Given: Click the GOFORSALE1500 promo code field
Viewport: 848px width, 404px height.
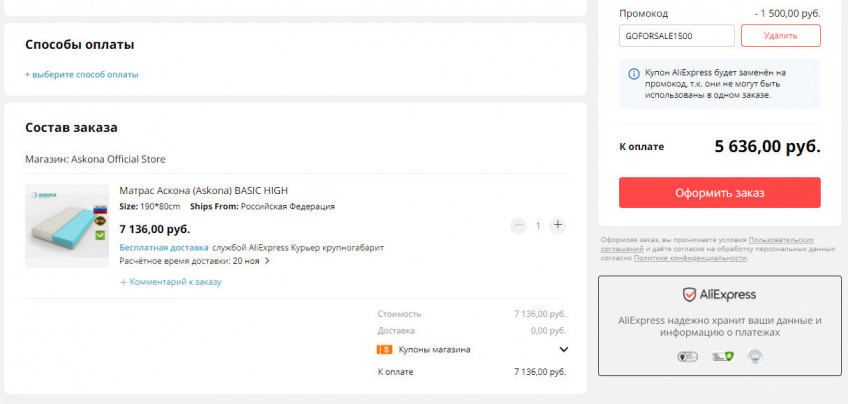Looking at the screenshot, I should [x=677, y=36].
